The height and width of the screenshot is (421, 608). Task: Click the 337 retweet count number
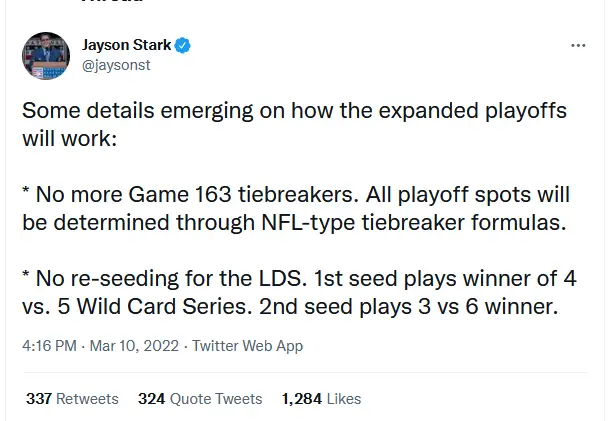39,398
